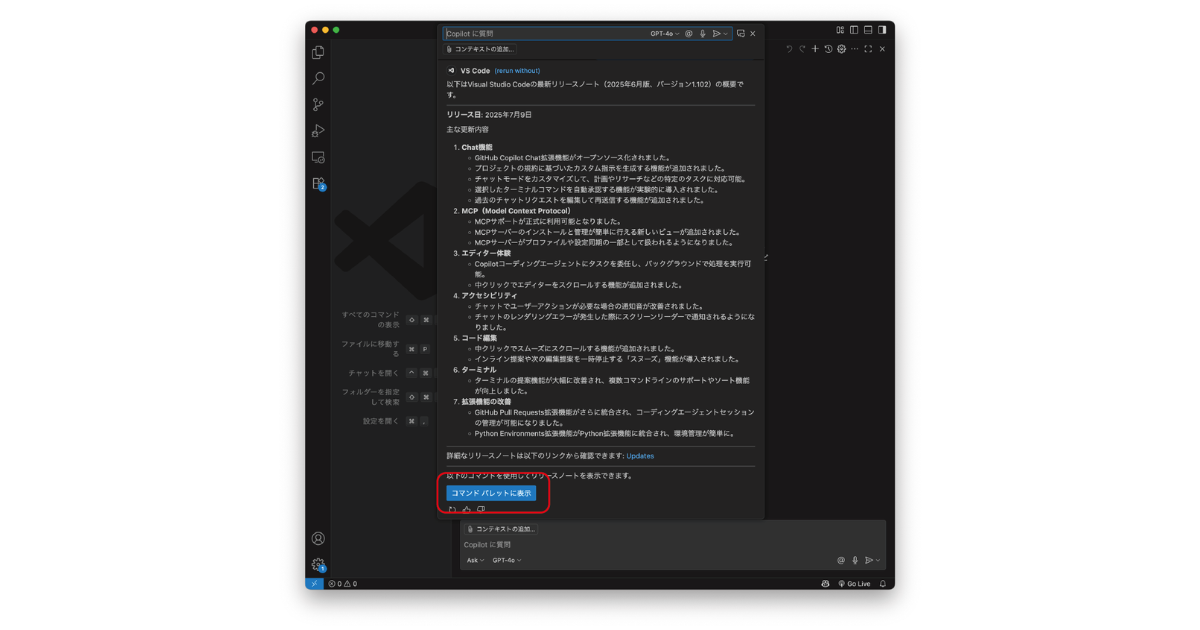Show errors and warnings count in status bar

(x=343, y=584)
